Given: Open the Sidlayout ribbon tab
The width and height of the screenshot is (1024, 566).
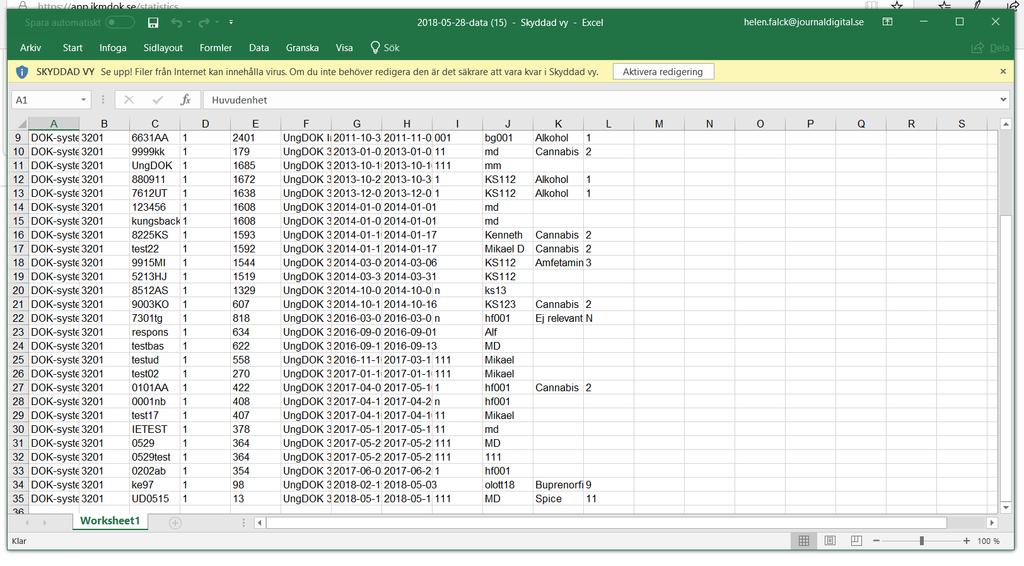Looking at the screenshot, I should 163,48.
